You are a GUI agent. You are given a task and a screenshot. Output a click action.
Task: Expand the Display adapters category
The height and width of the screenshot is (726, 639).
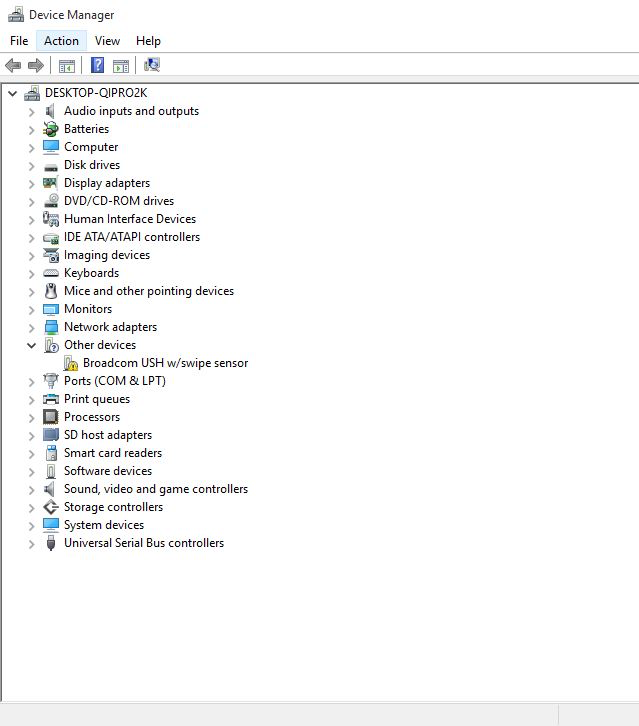[31, 184]
